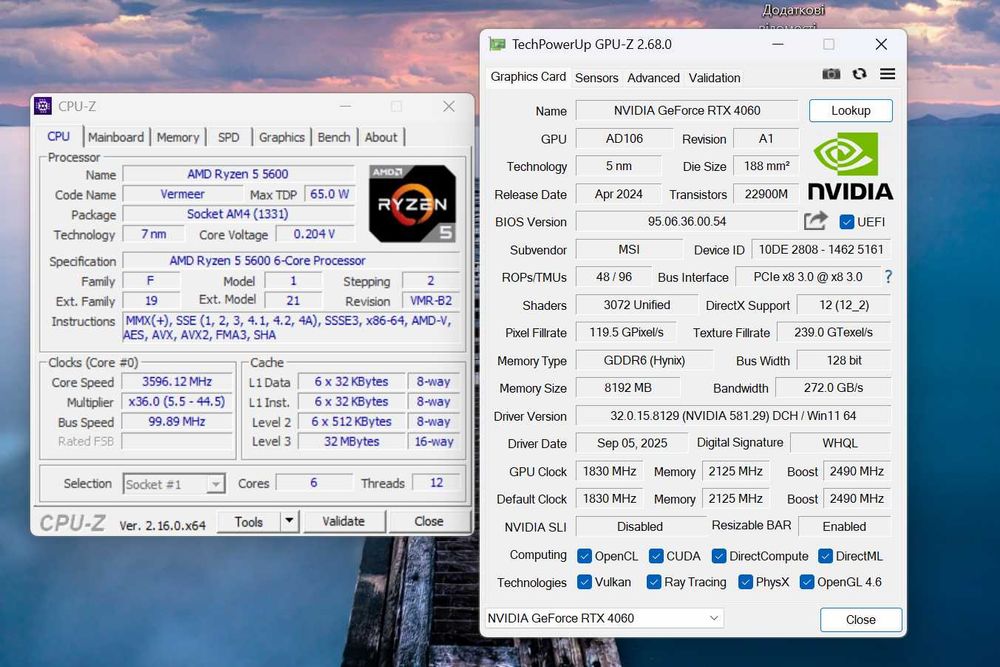Click the Max TDP value 65.0 W
Screen dimensions: 1000x667
pyautogui.click(x=329, y=194)
